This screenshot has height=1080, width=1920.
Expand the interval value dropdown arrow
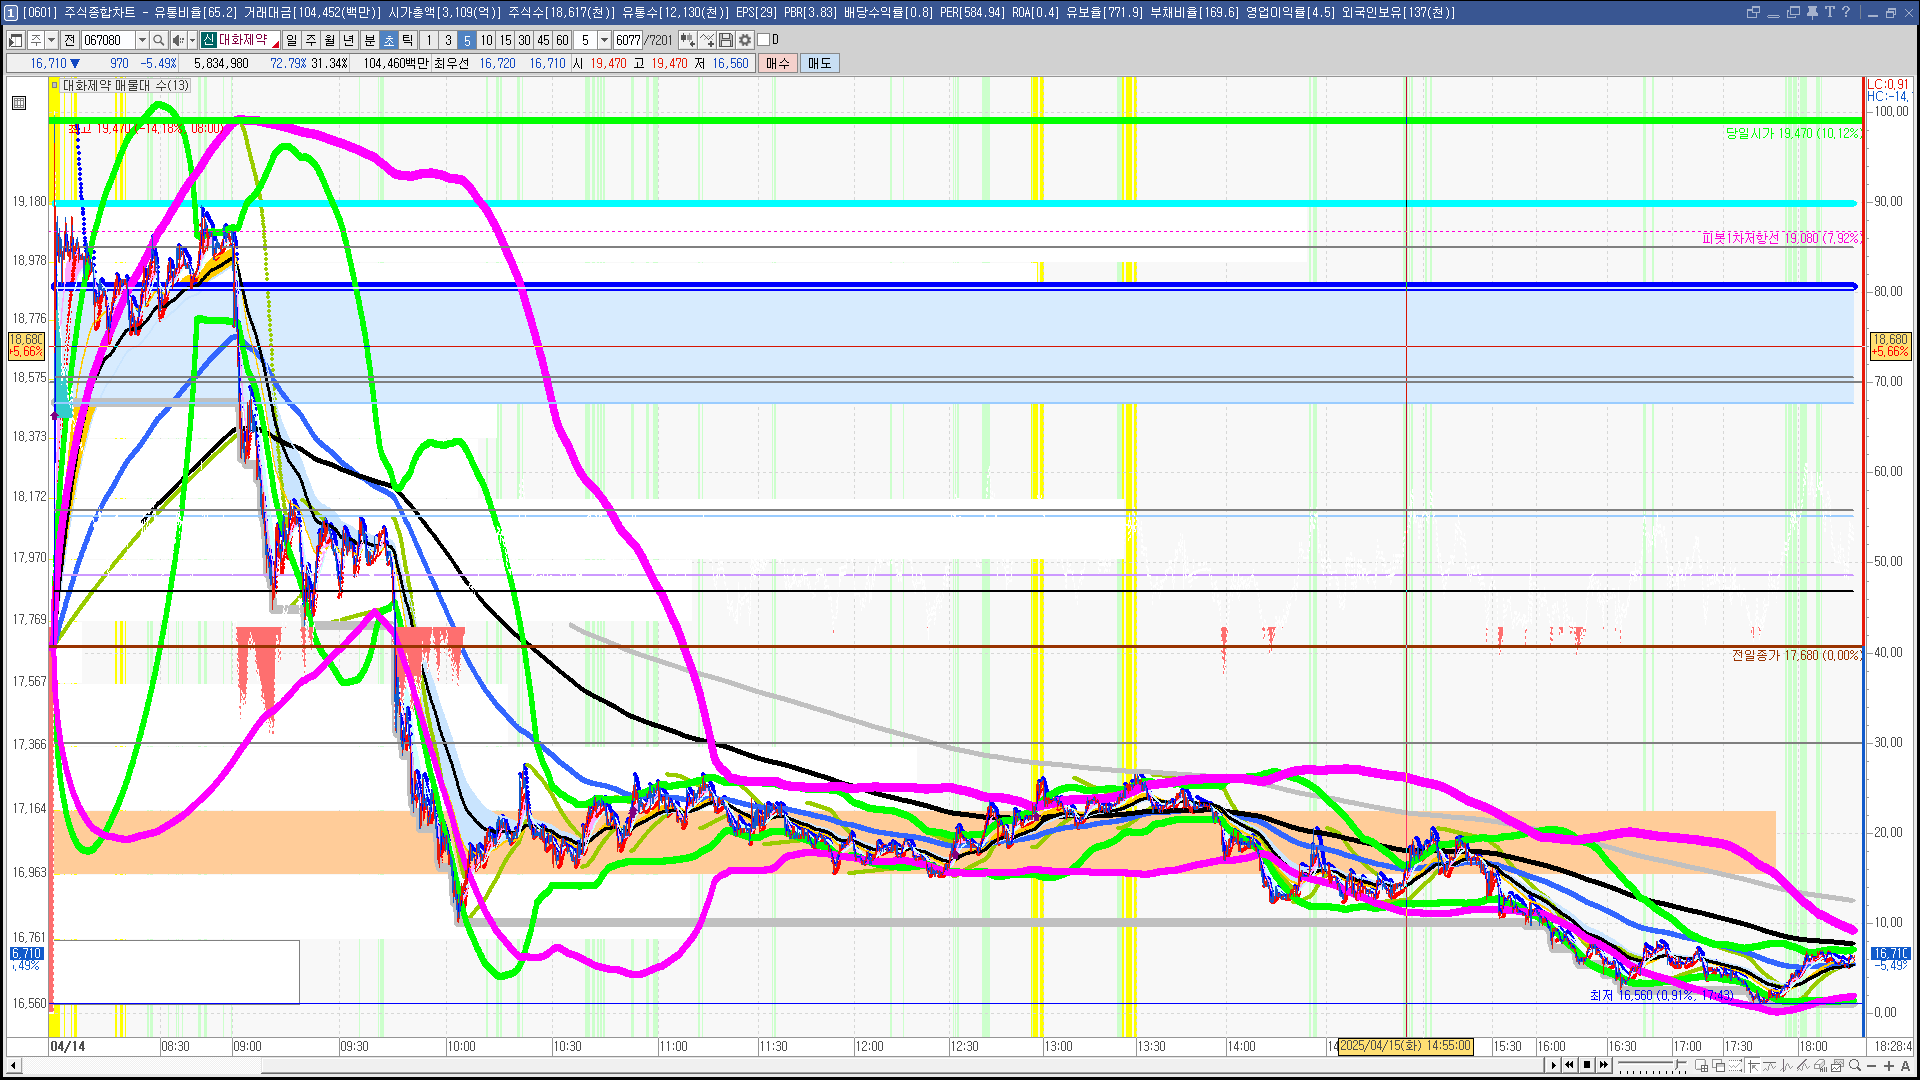coord(604,40)
